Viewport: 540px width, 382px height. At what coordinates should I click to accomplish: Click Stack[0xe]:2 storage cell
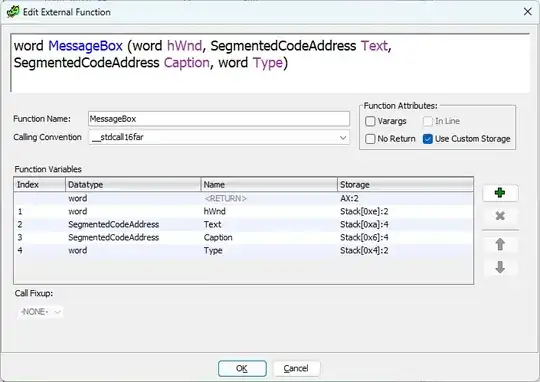tap(405, 211)
